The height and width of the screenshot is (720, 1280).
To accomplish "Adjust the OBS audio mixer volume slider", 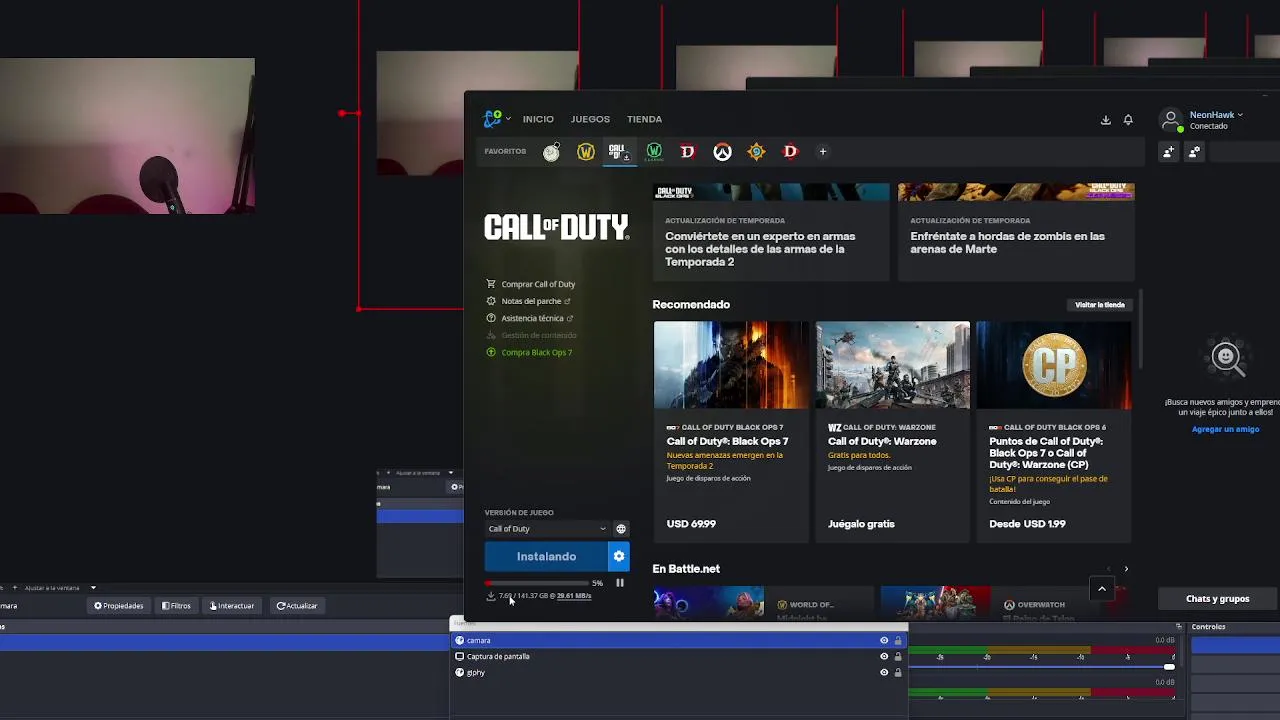I will pyautogui.click(x=1169, y=666).
